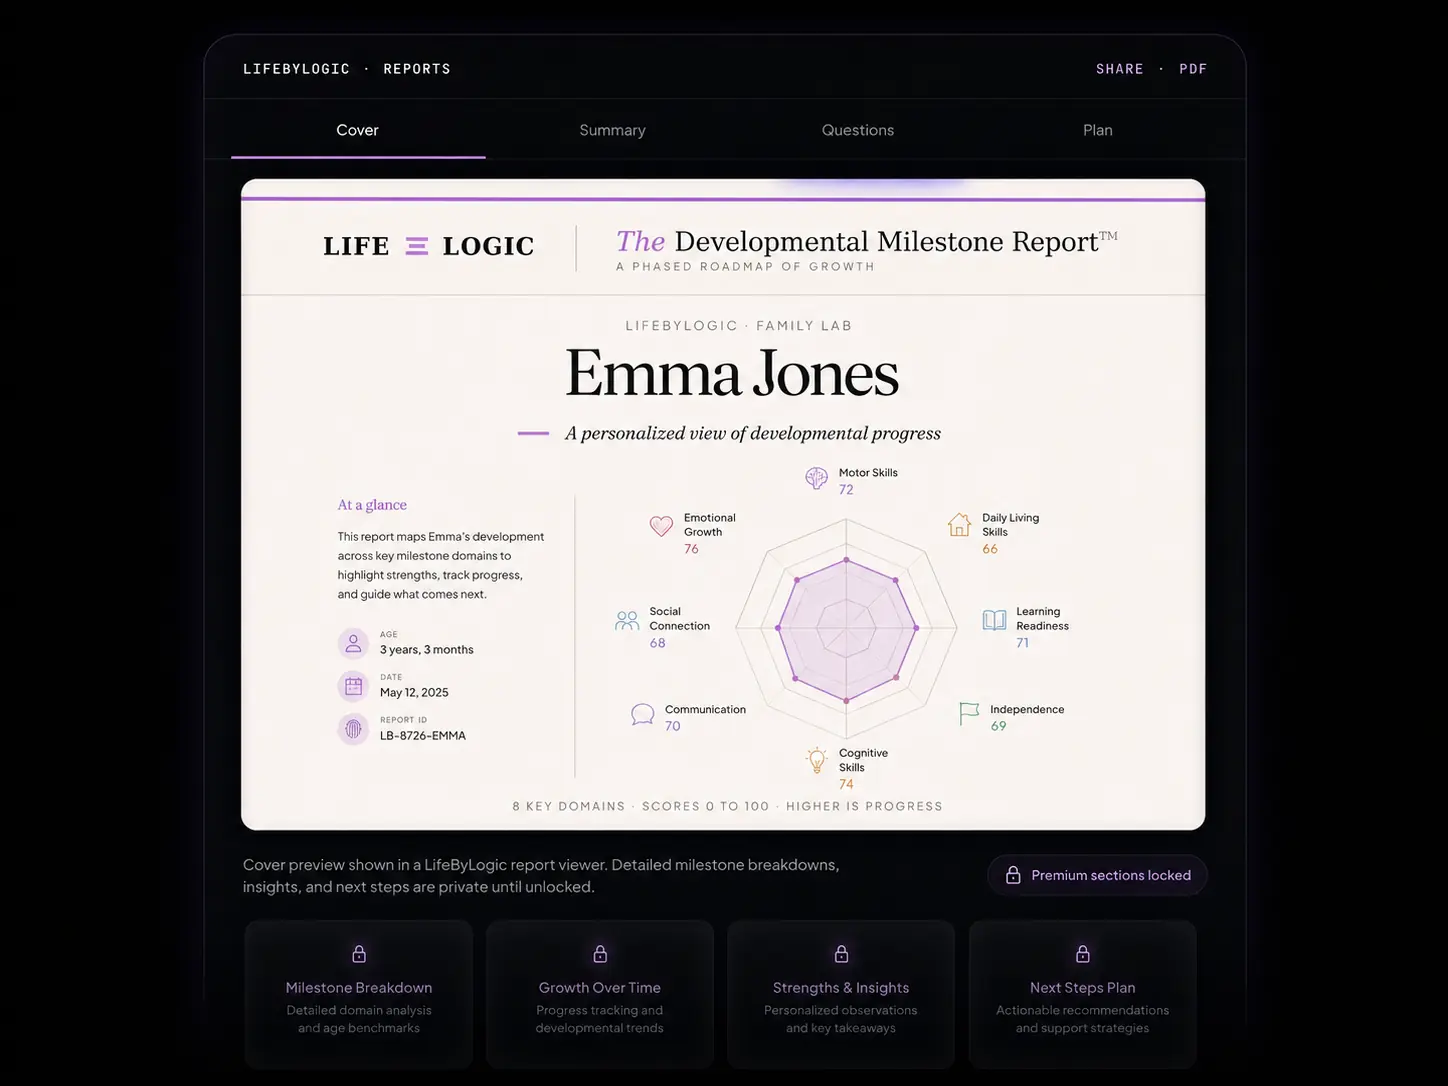Click the lock icon above Growth Over Time
Screen dimensions: 1448x1086
pyautogui.click(x=600, y=954)
